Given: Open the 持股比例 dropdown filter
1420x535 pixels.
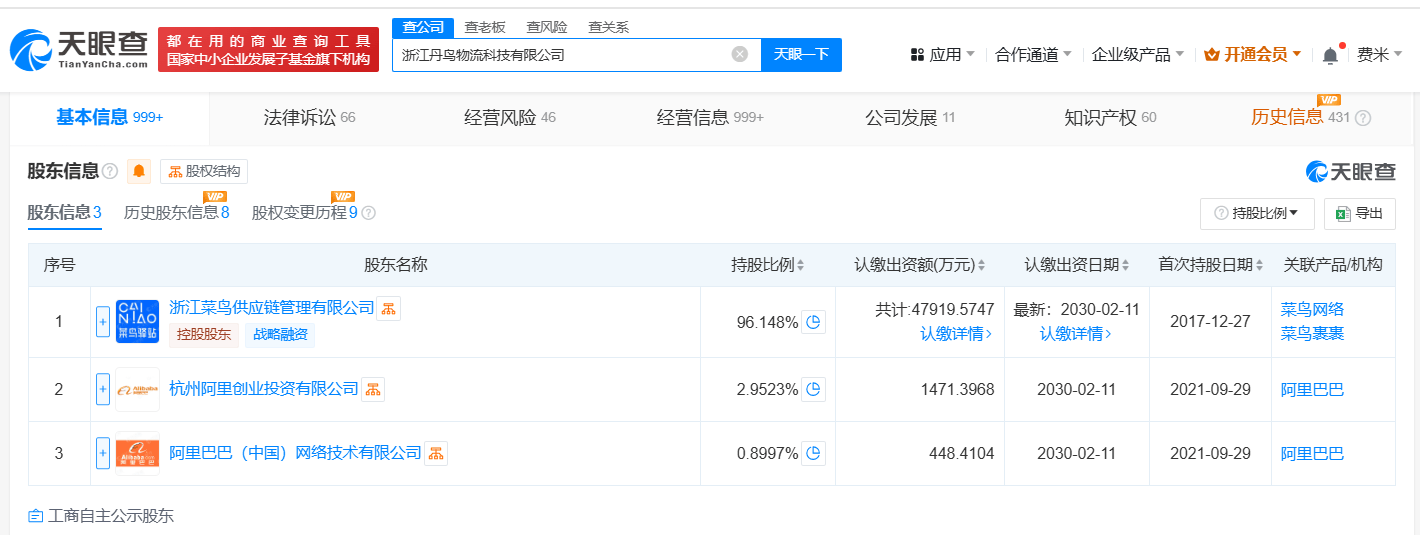Looking at the screenshot, I should tap(1256, 213).
